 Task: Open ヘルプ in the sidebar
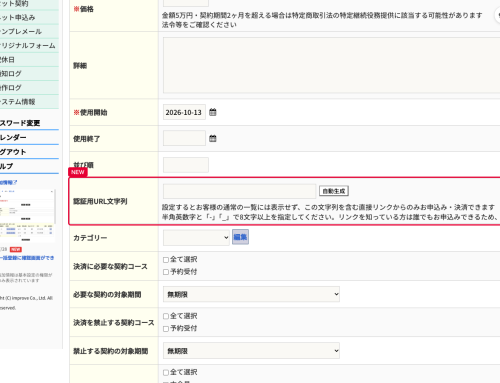click(29, 166)
